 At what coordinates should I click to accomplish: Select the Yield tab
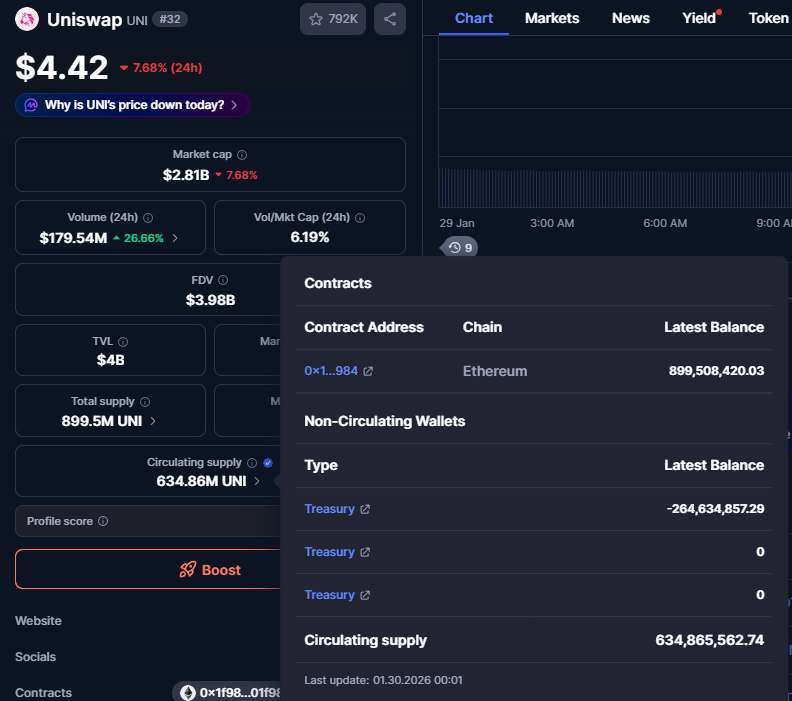[x=699, y=18]
